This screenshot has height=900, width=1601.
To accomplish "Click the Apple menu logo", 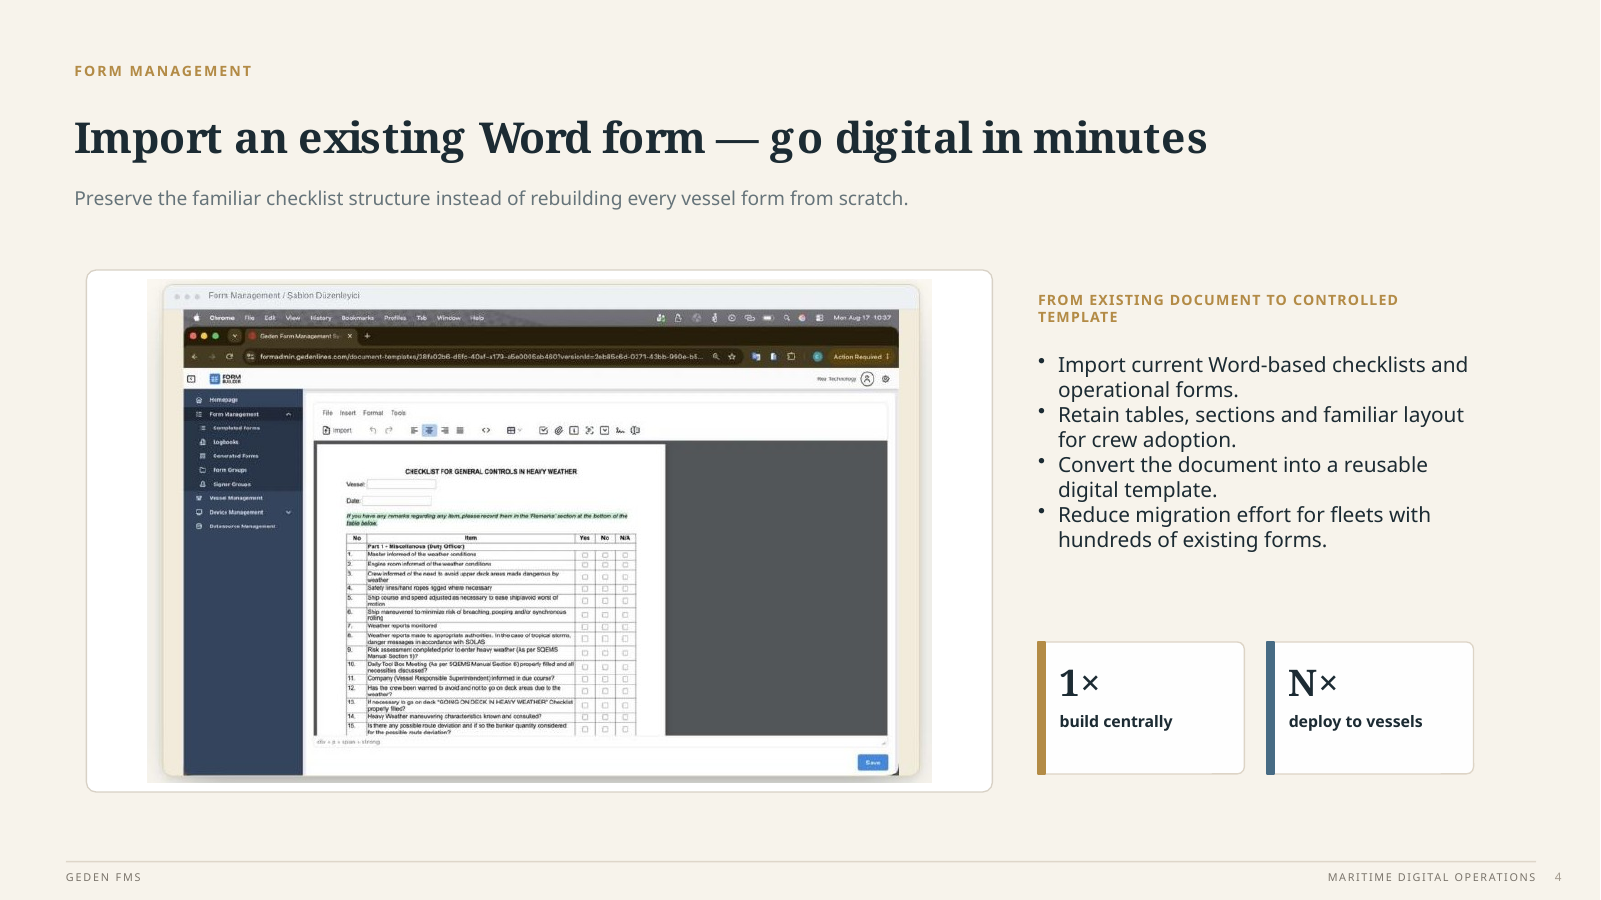I will tap(196, 318).
